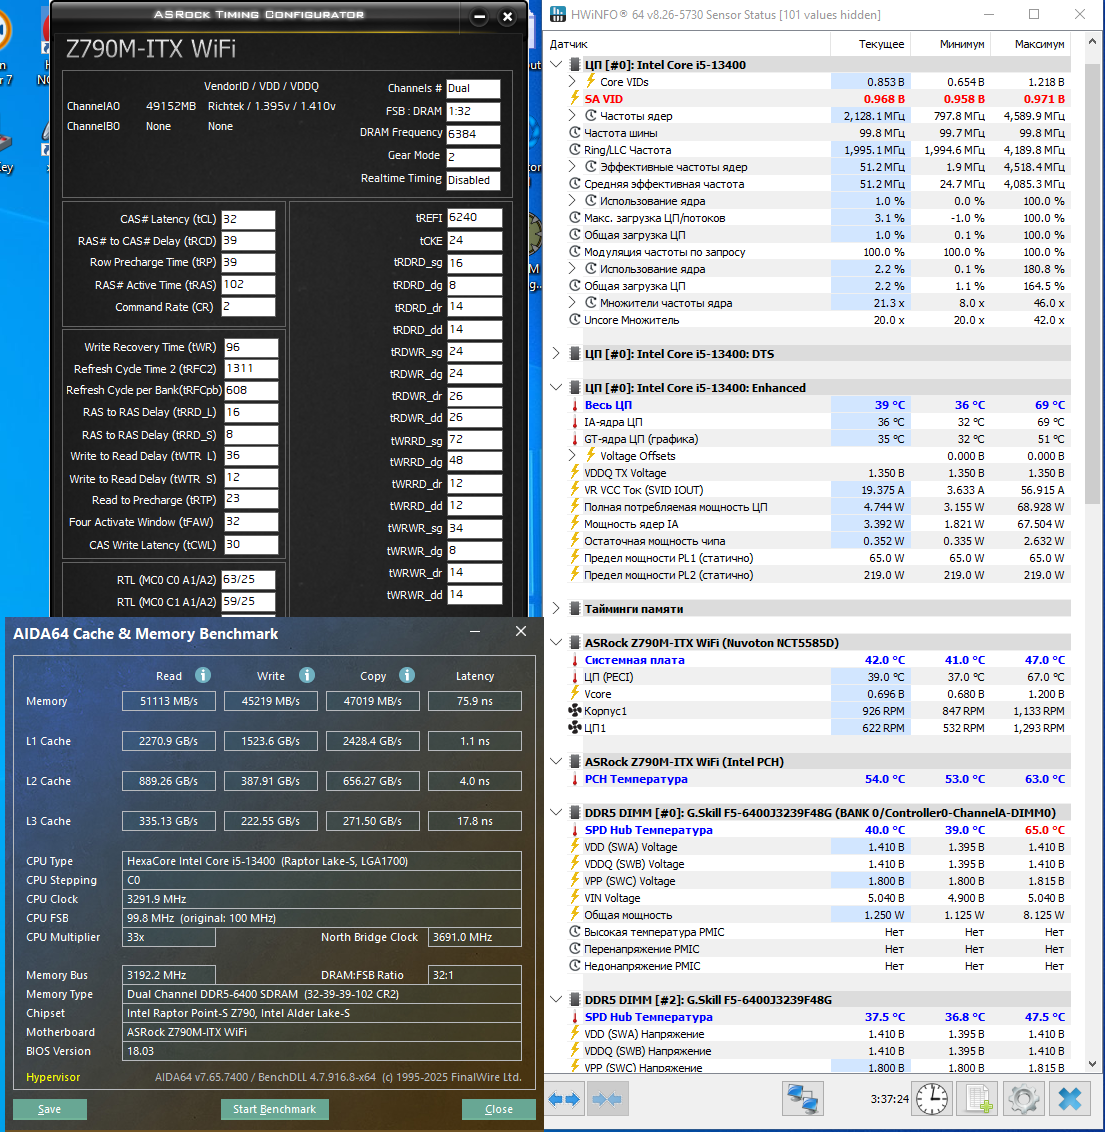Click the expand columns arrows in HWiNFO toolbar
Viewport: 1105px width, 1132px height.
564,1100
